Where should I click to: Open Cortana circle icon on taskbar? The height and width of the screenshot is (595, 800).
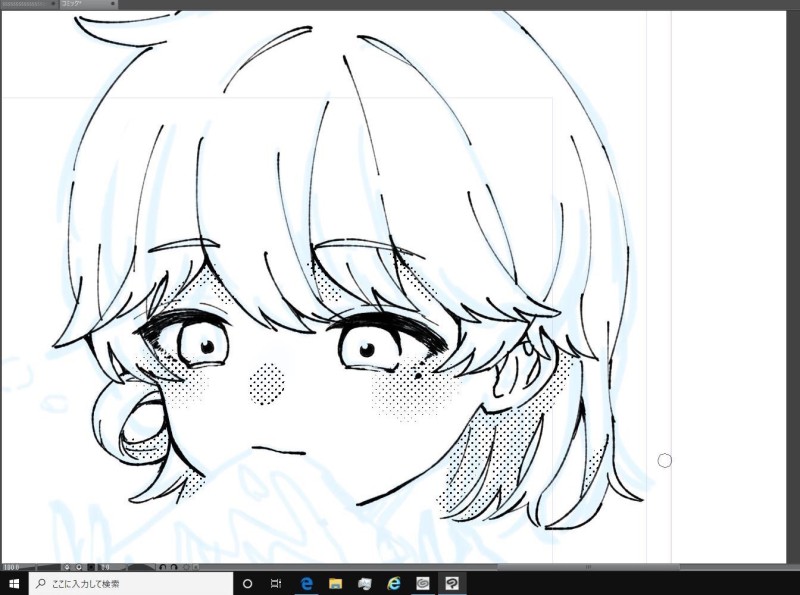point(247,583)
